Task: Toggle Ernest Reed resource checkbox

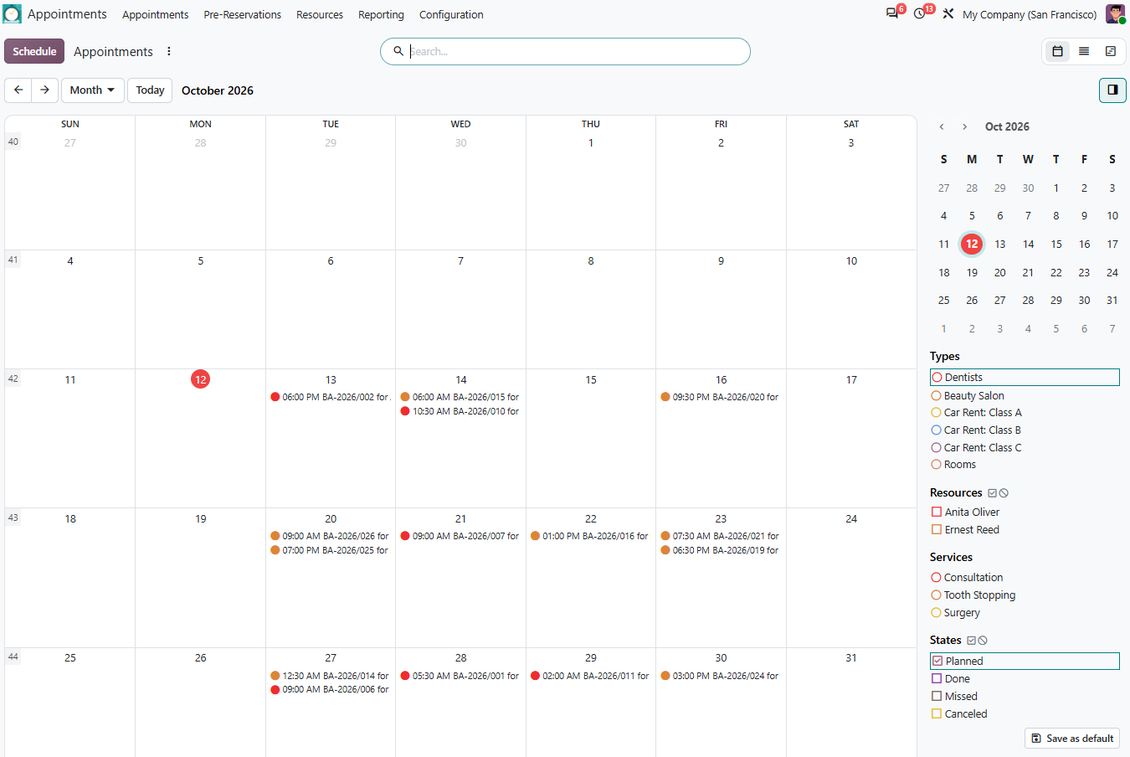Action: click(937, 529)
